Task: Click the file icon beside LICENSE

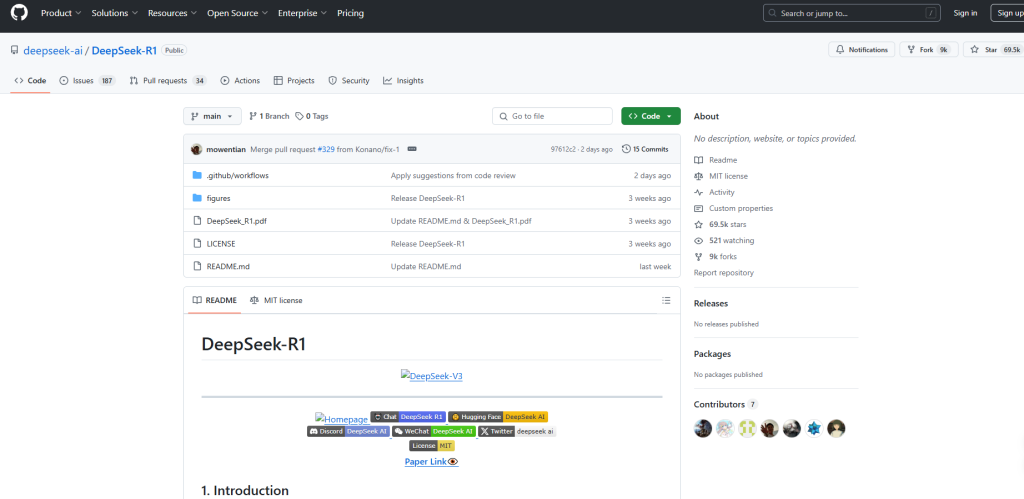Action: (x=197, y=244)
